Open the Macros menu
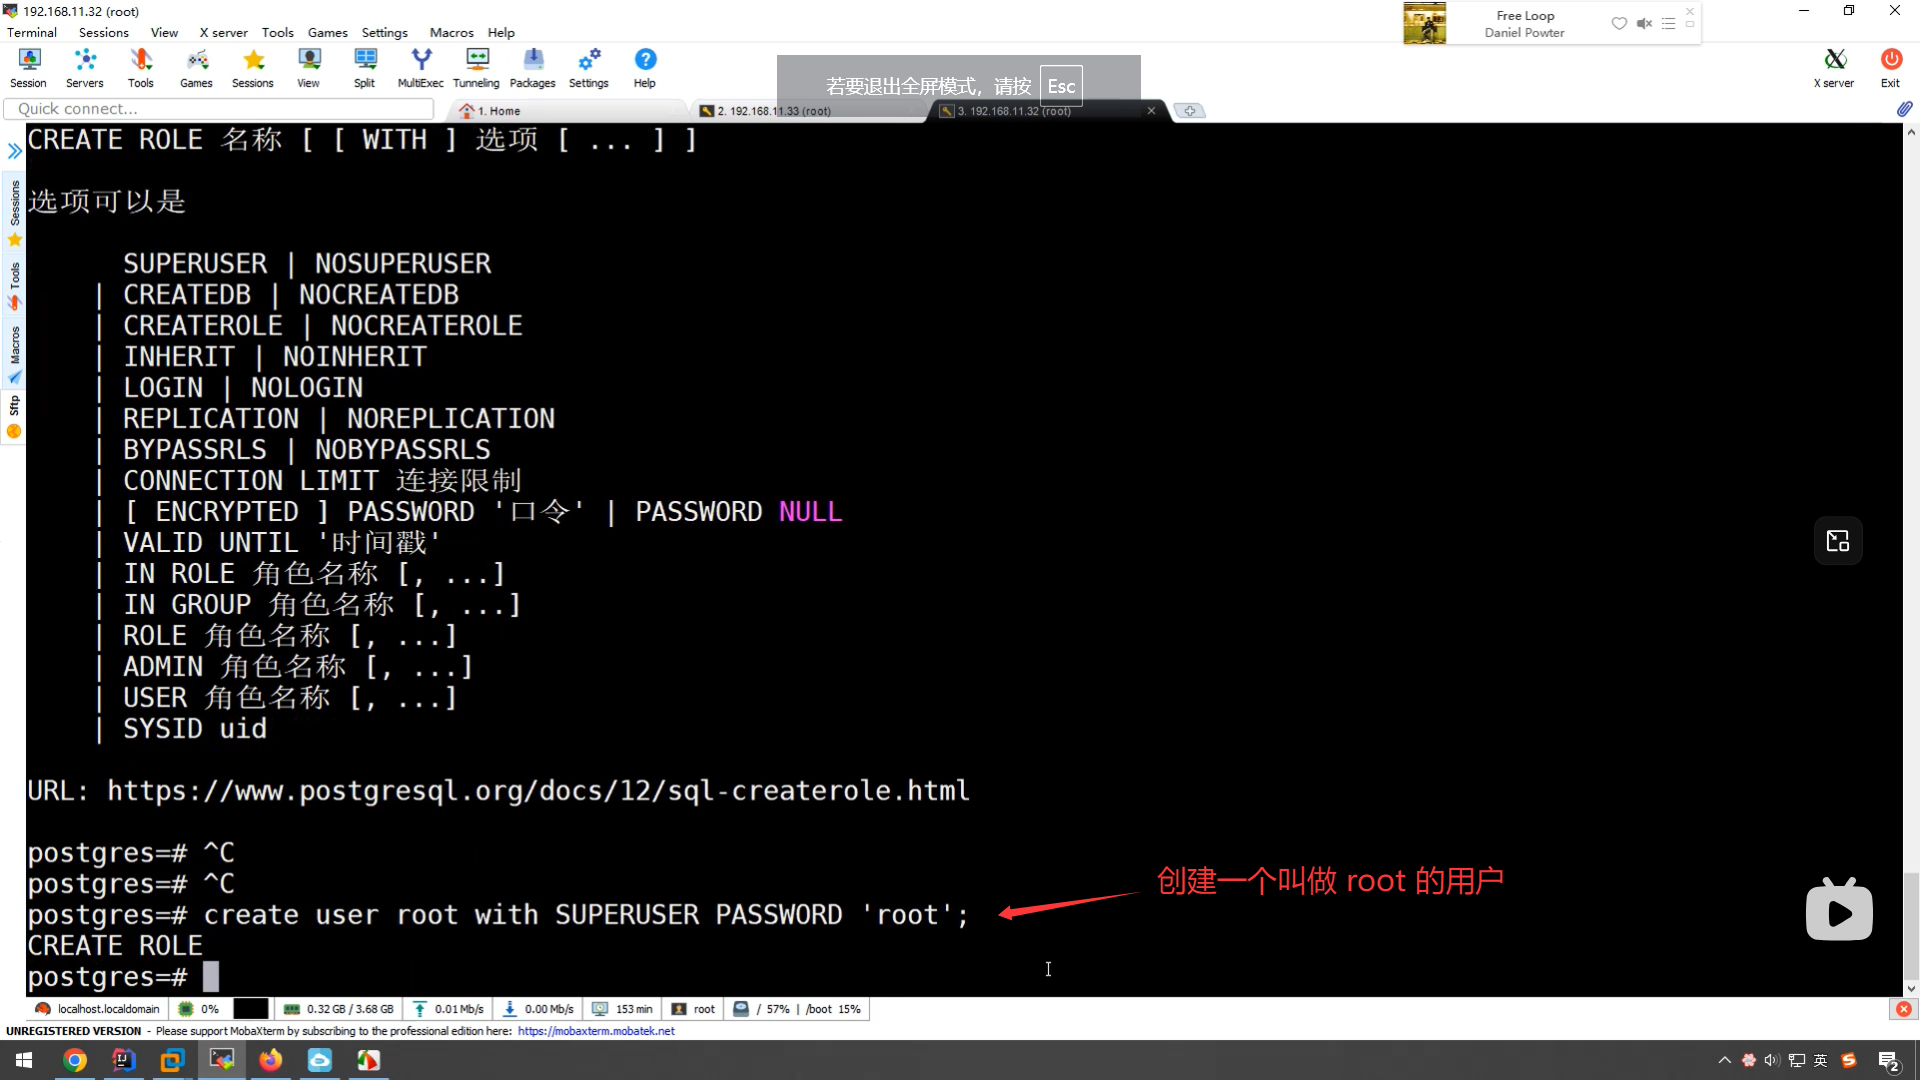The height and width of the screenshot is (1080, 1920). pos(451,32)
